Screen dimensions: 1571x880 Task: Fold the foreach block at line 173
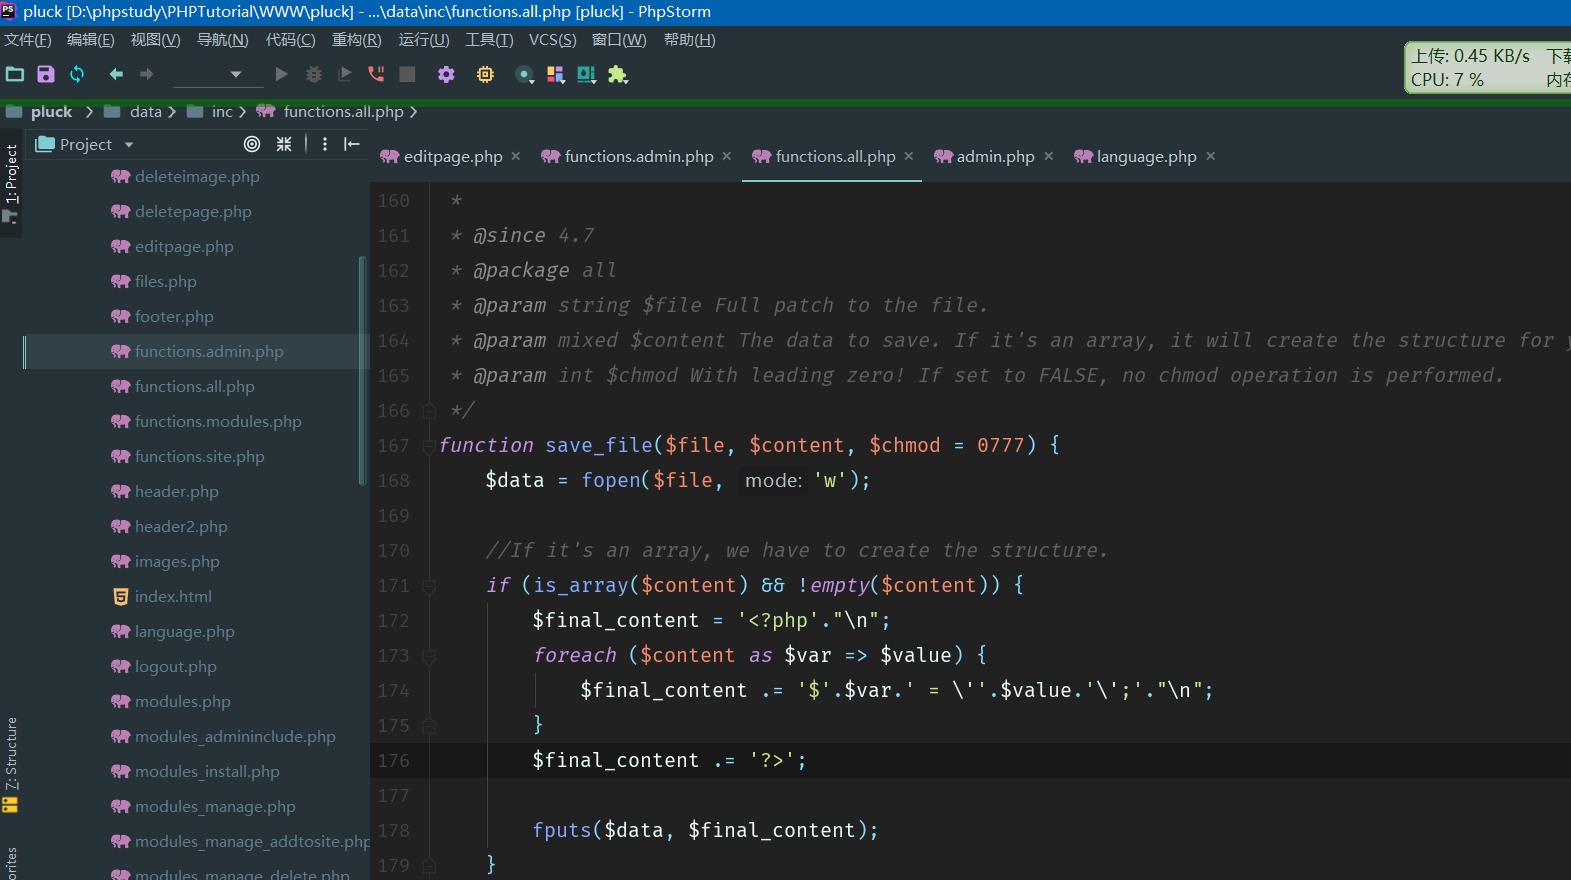point(429,656)
